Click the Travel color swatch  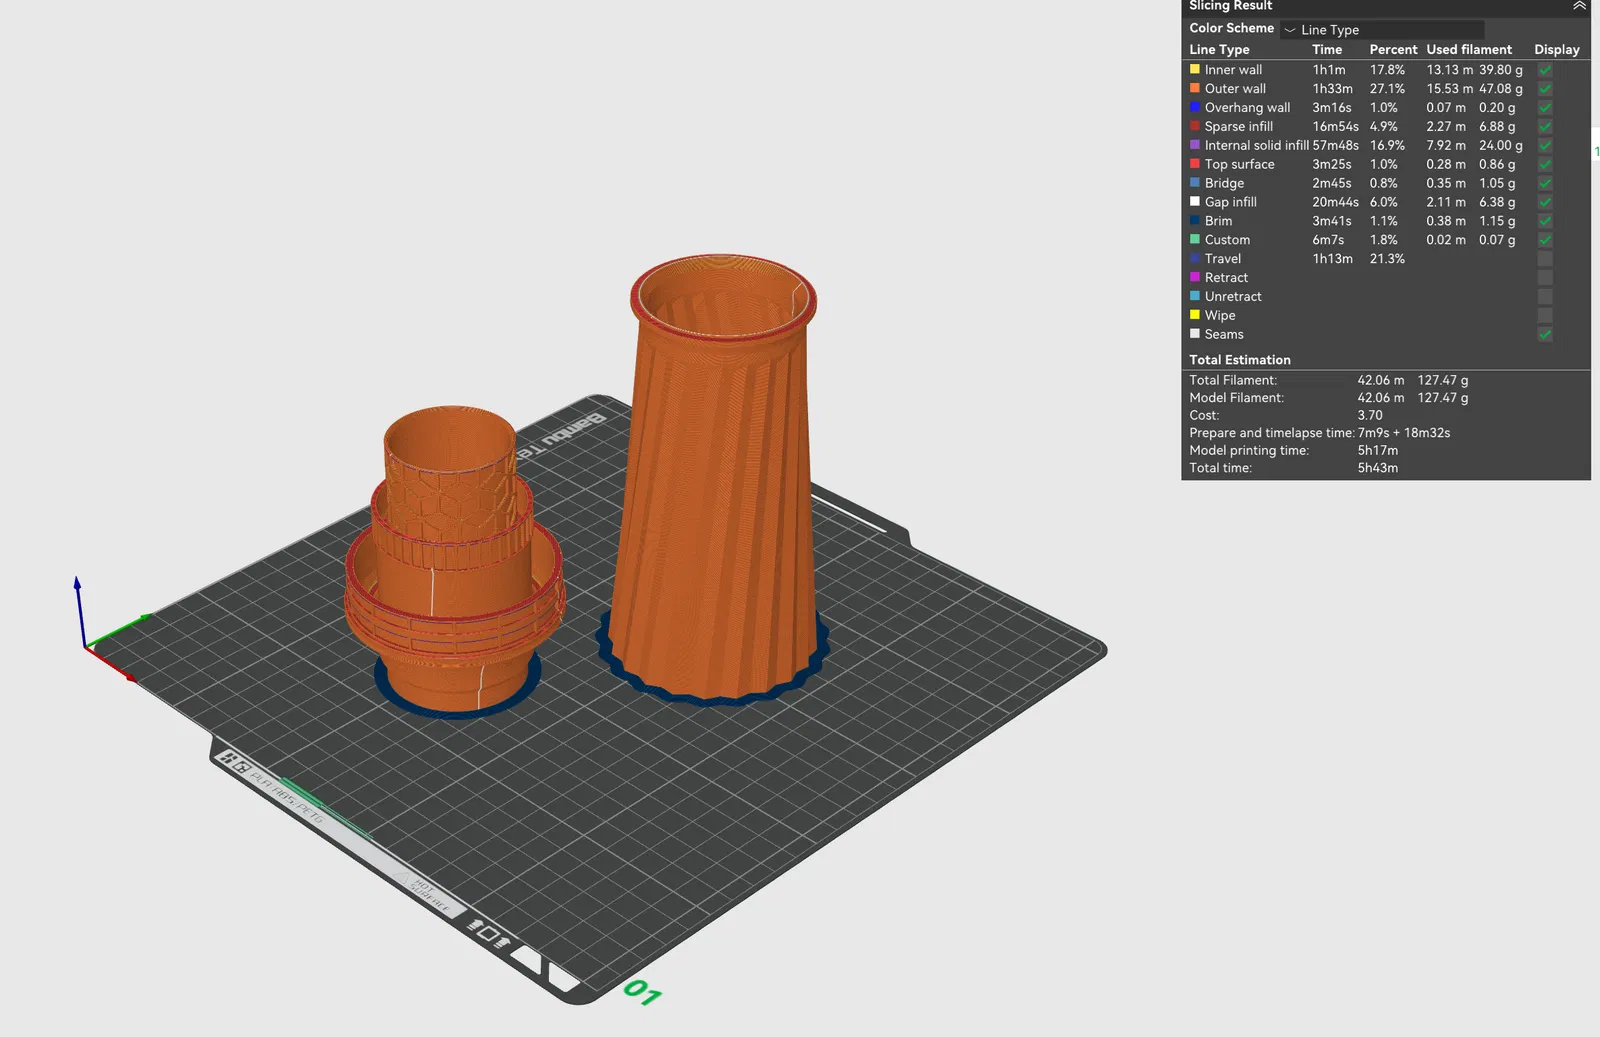[x=1194, y=258]
